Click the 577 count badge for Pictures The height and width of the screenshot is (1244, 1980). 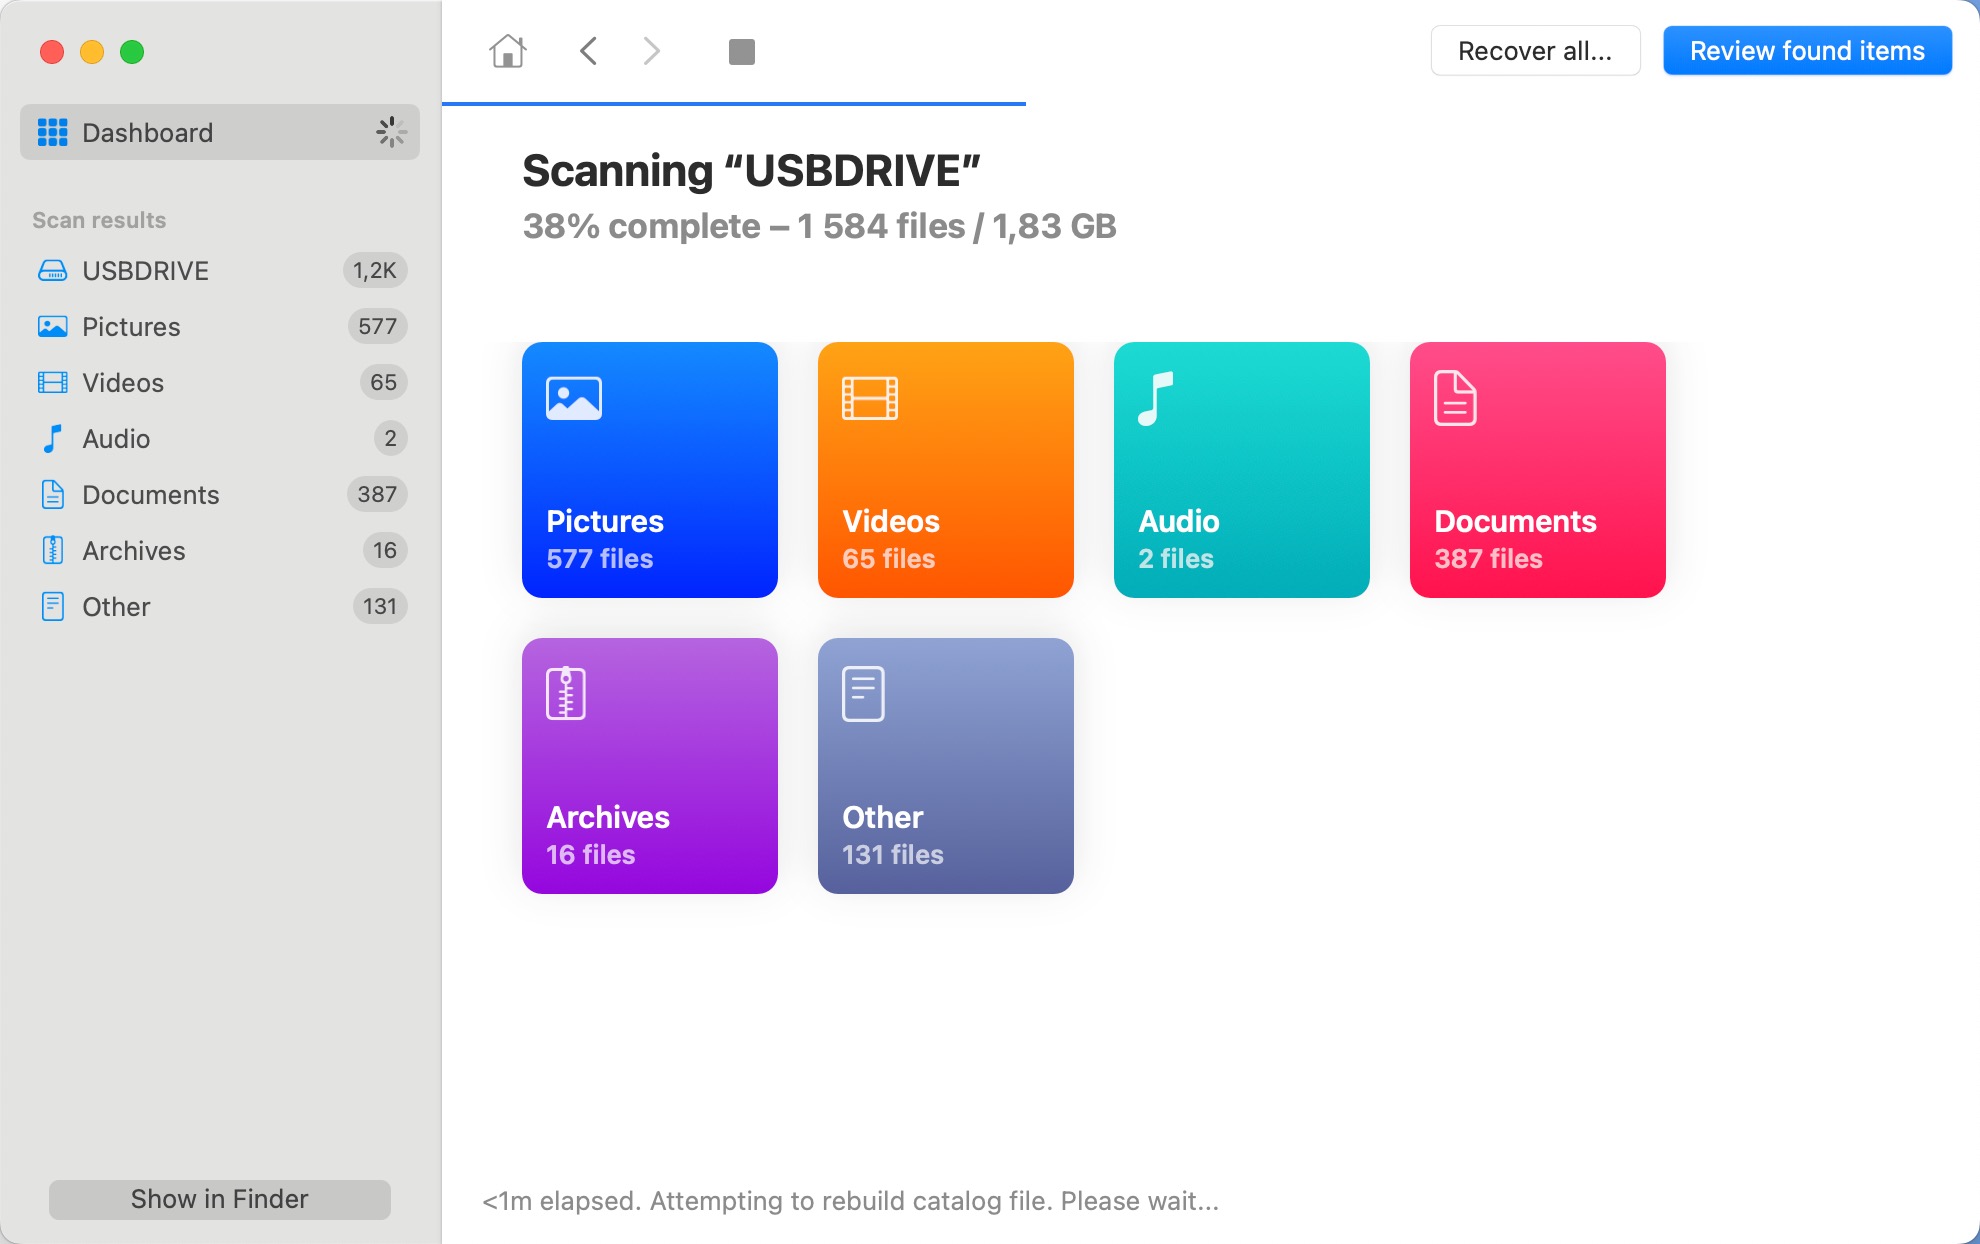coord(377,327)
